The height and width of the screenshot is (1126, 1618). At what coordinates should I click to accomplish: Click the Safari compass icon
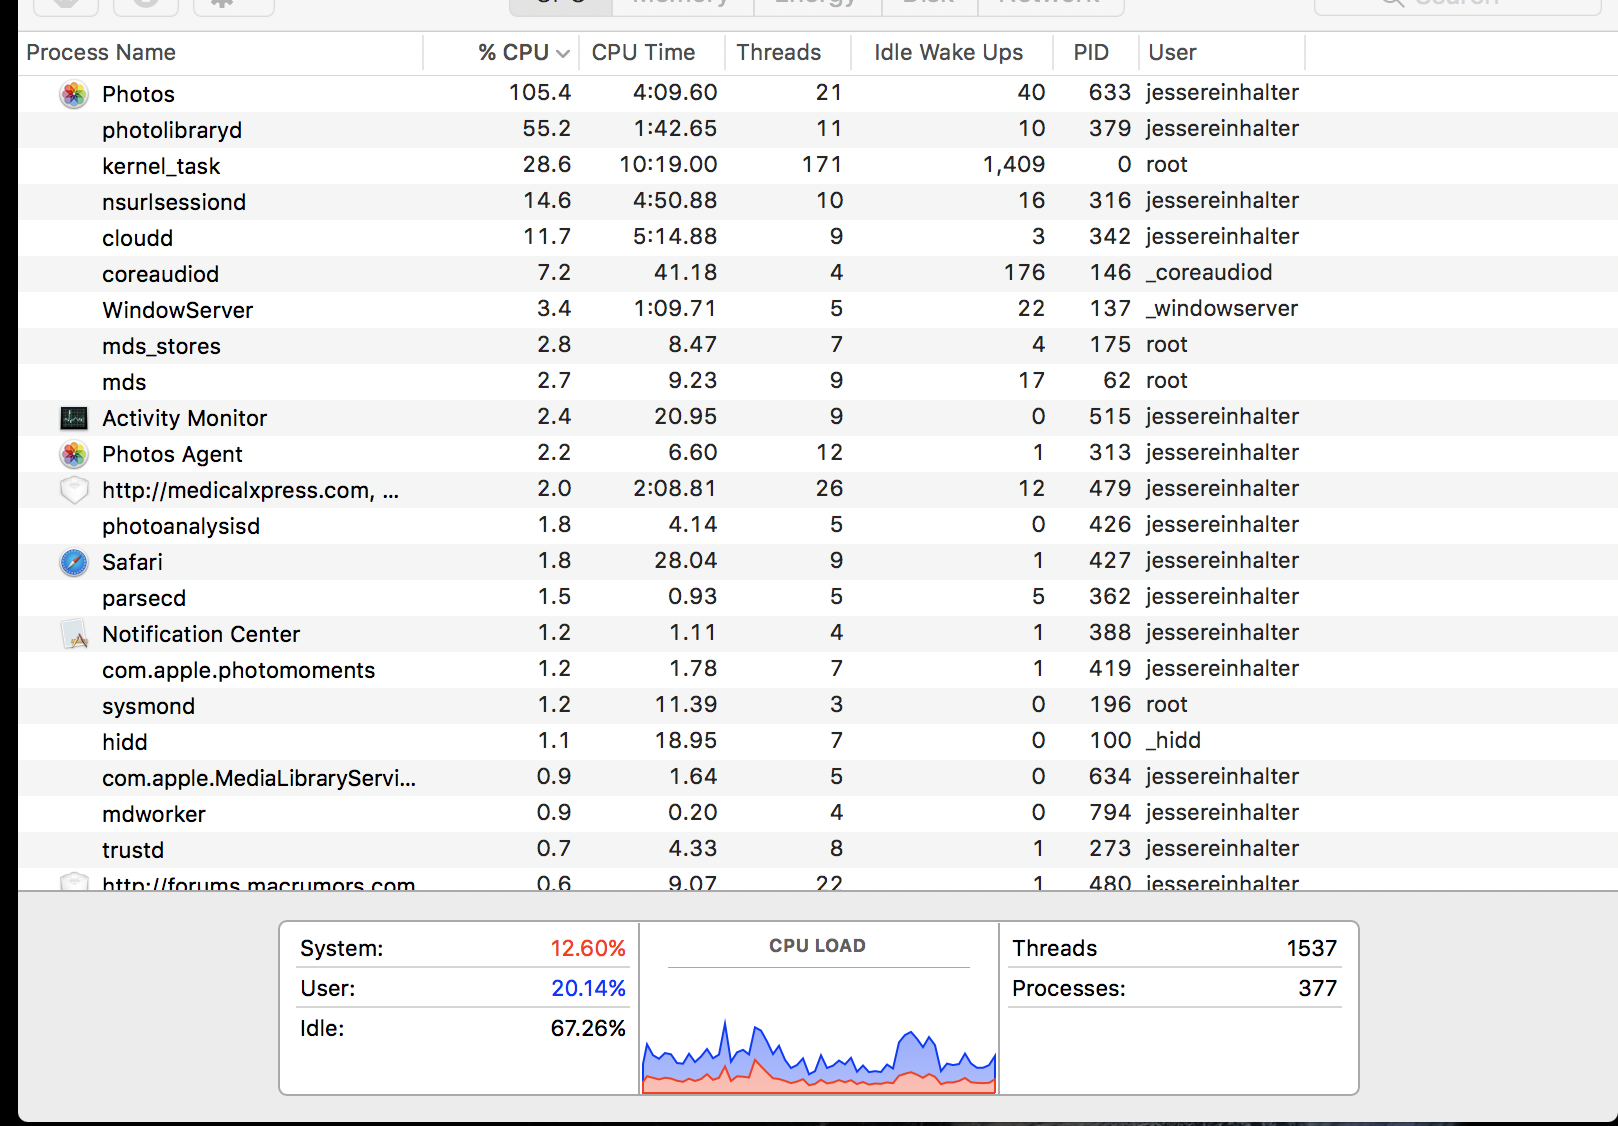click(74, 562)
